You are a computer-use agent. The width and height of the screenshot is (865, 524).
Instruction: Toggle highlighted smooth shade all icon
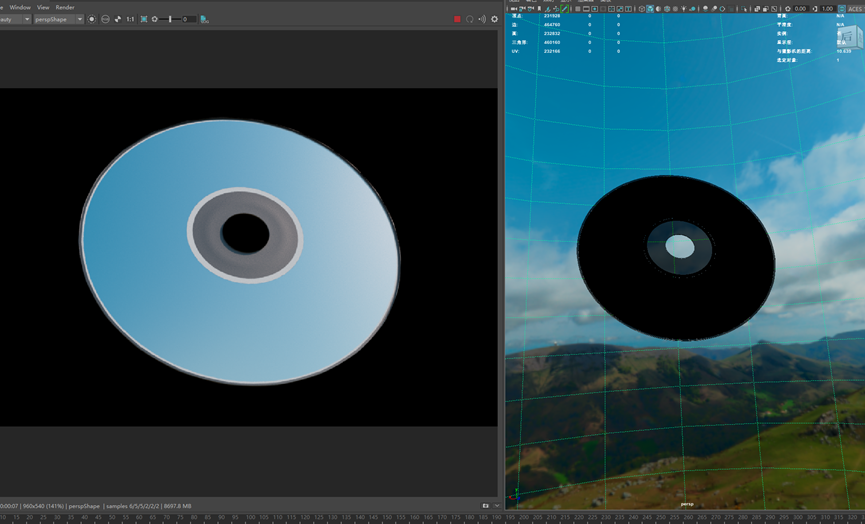650,9
